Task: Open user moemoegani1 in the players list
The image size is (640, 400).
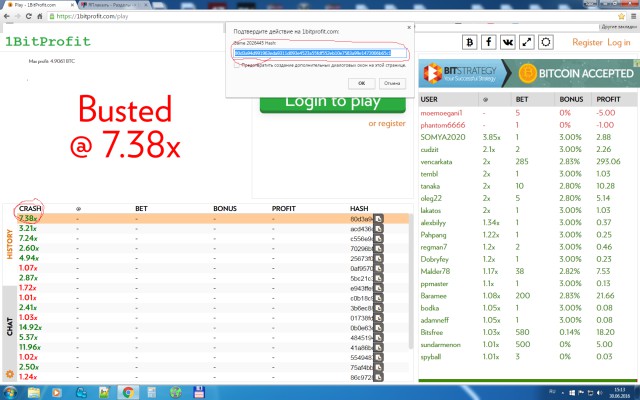Action: pyautogui.click(x=441, y=113)
